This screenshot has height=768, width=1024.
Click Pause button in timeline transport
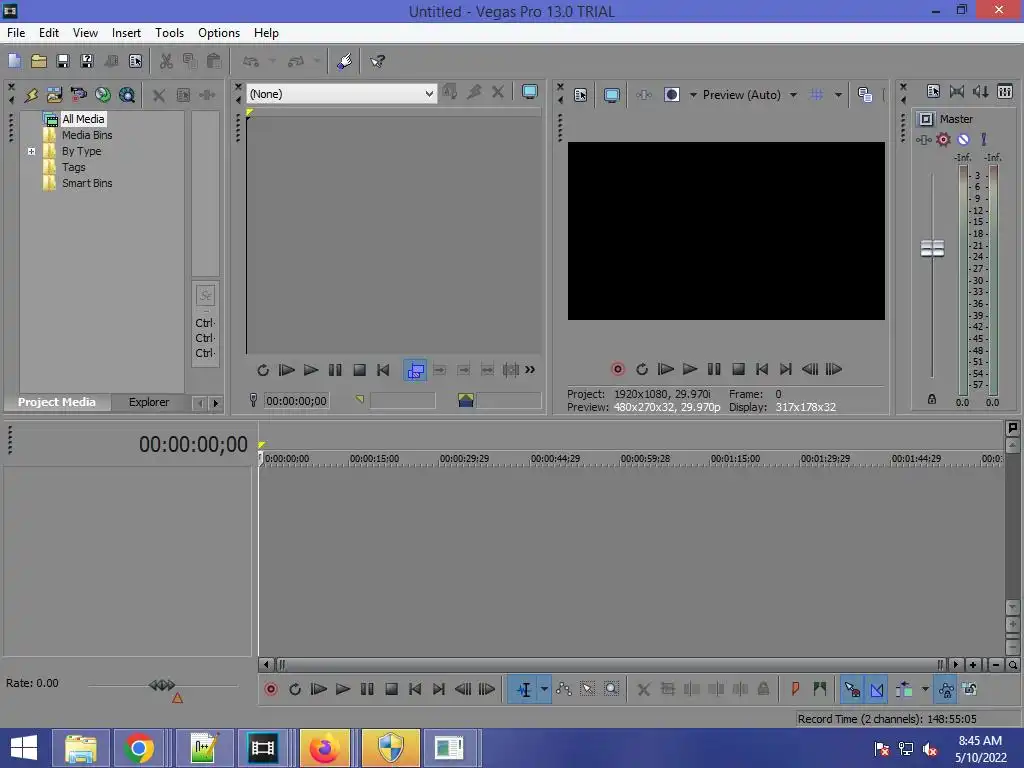(x=367, y=689)
